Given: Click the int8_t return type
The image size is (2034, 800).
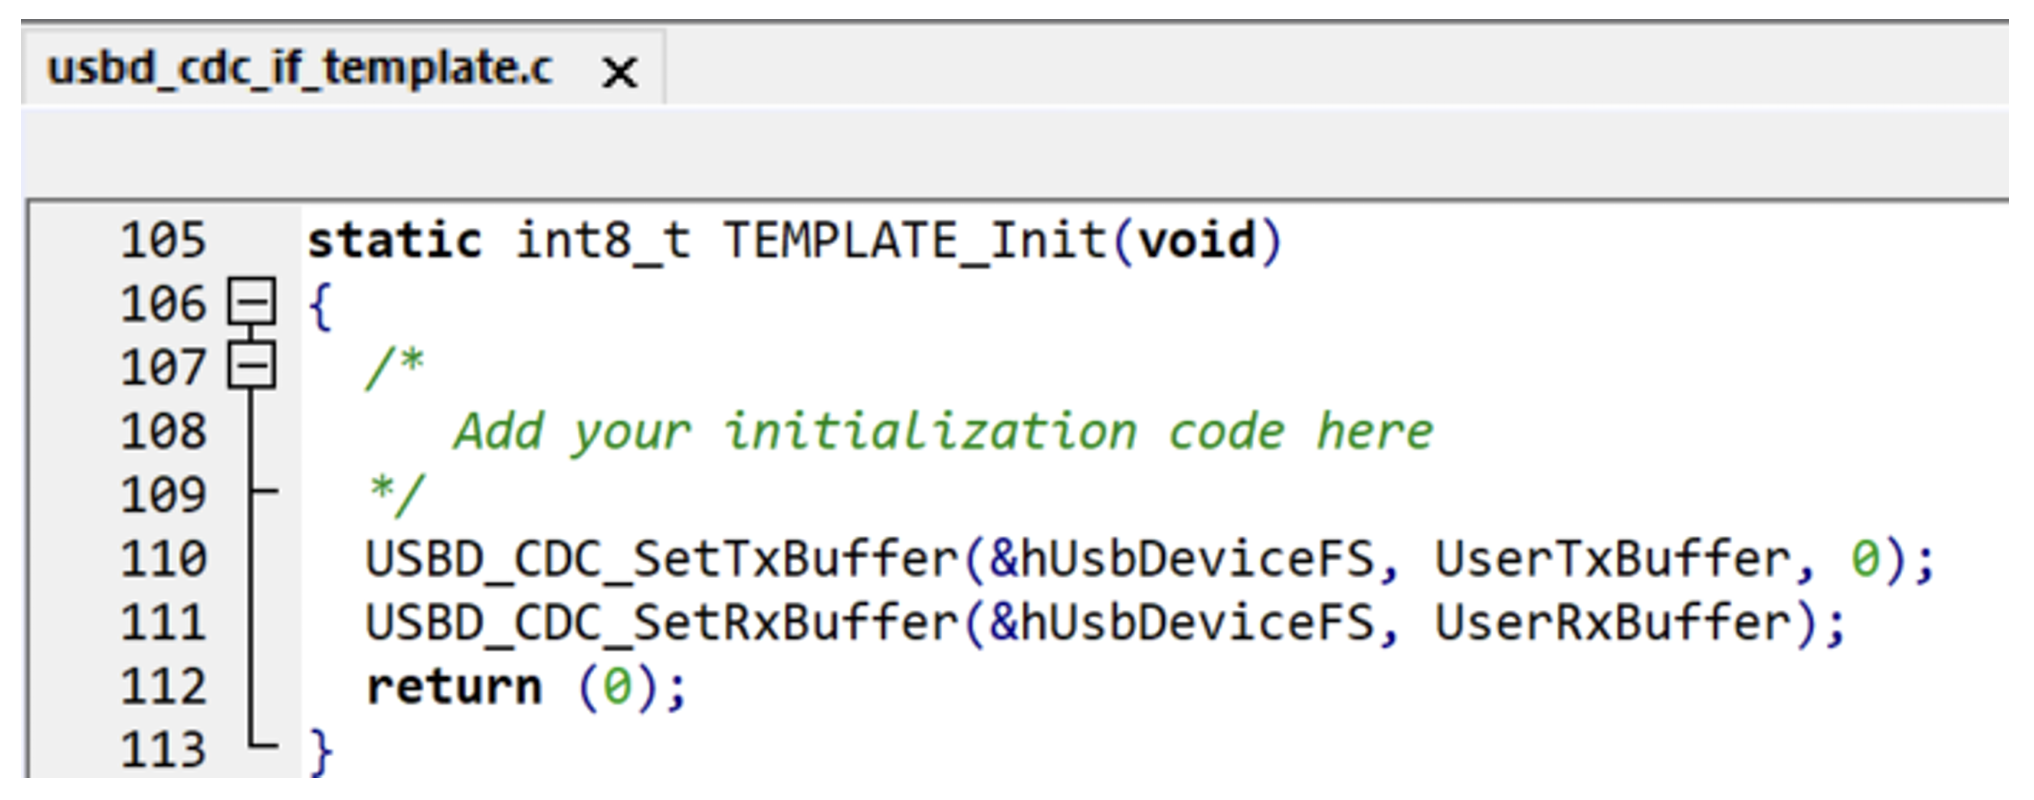Looking at the screenshot, I should [602, 241].
